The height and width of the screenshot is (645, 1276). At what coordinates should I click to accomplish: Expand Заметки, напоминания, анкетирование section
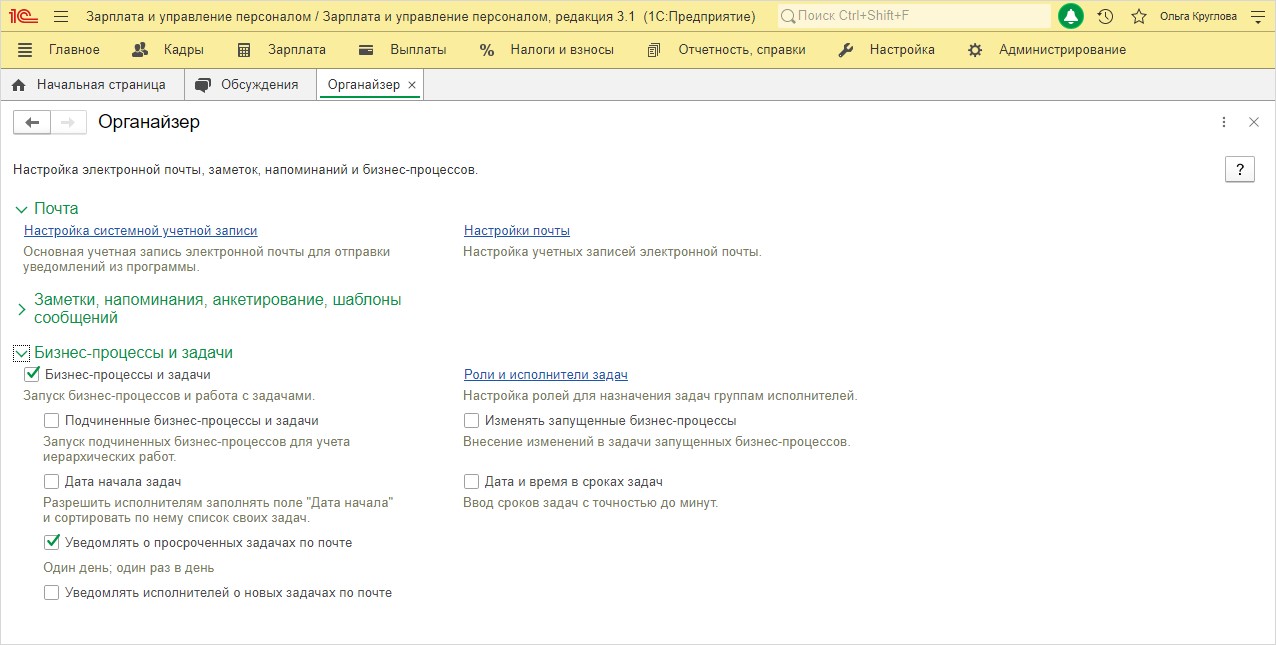[x=22, y=309]
